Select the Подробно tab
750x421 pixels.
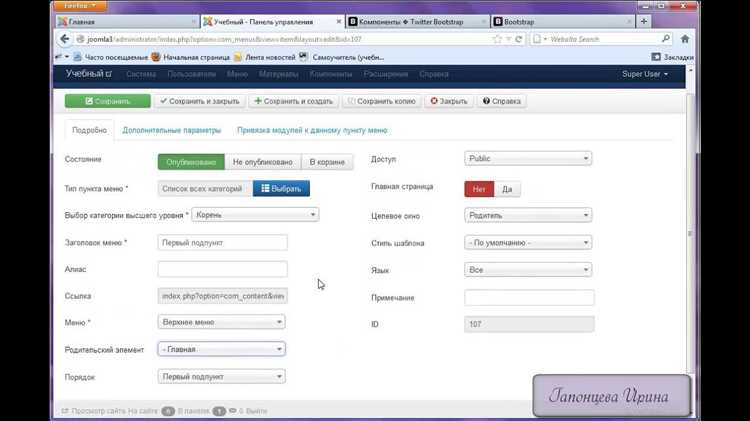pyautogui.click(x=89, y=130)
